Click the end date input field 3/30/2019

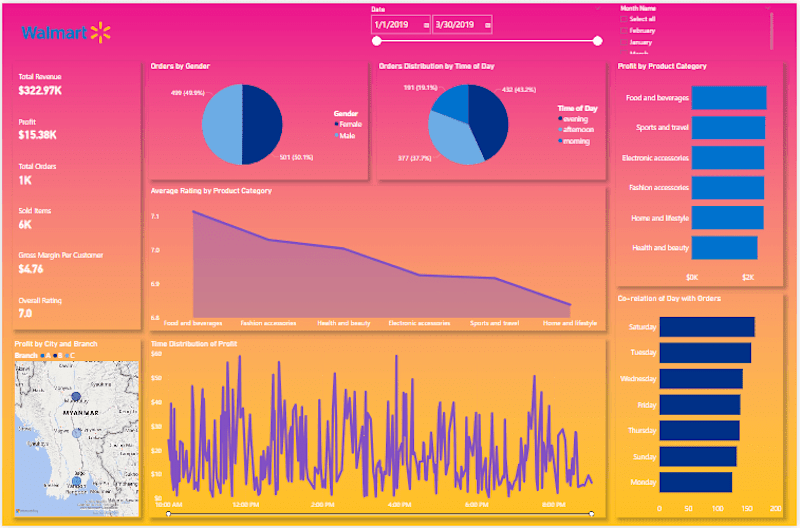coord(462,25)
